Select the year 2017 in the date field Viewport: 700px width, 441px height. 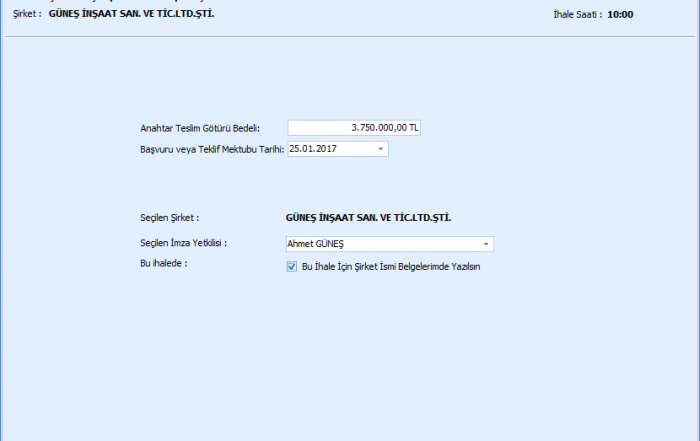click(326, 149)
